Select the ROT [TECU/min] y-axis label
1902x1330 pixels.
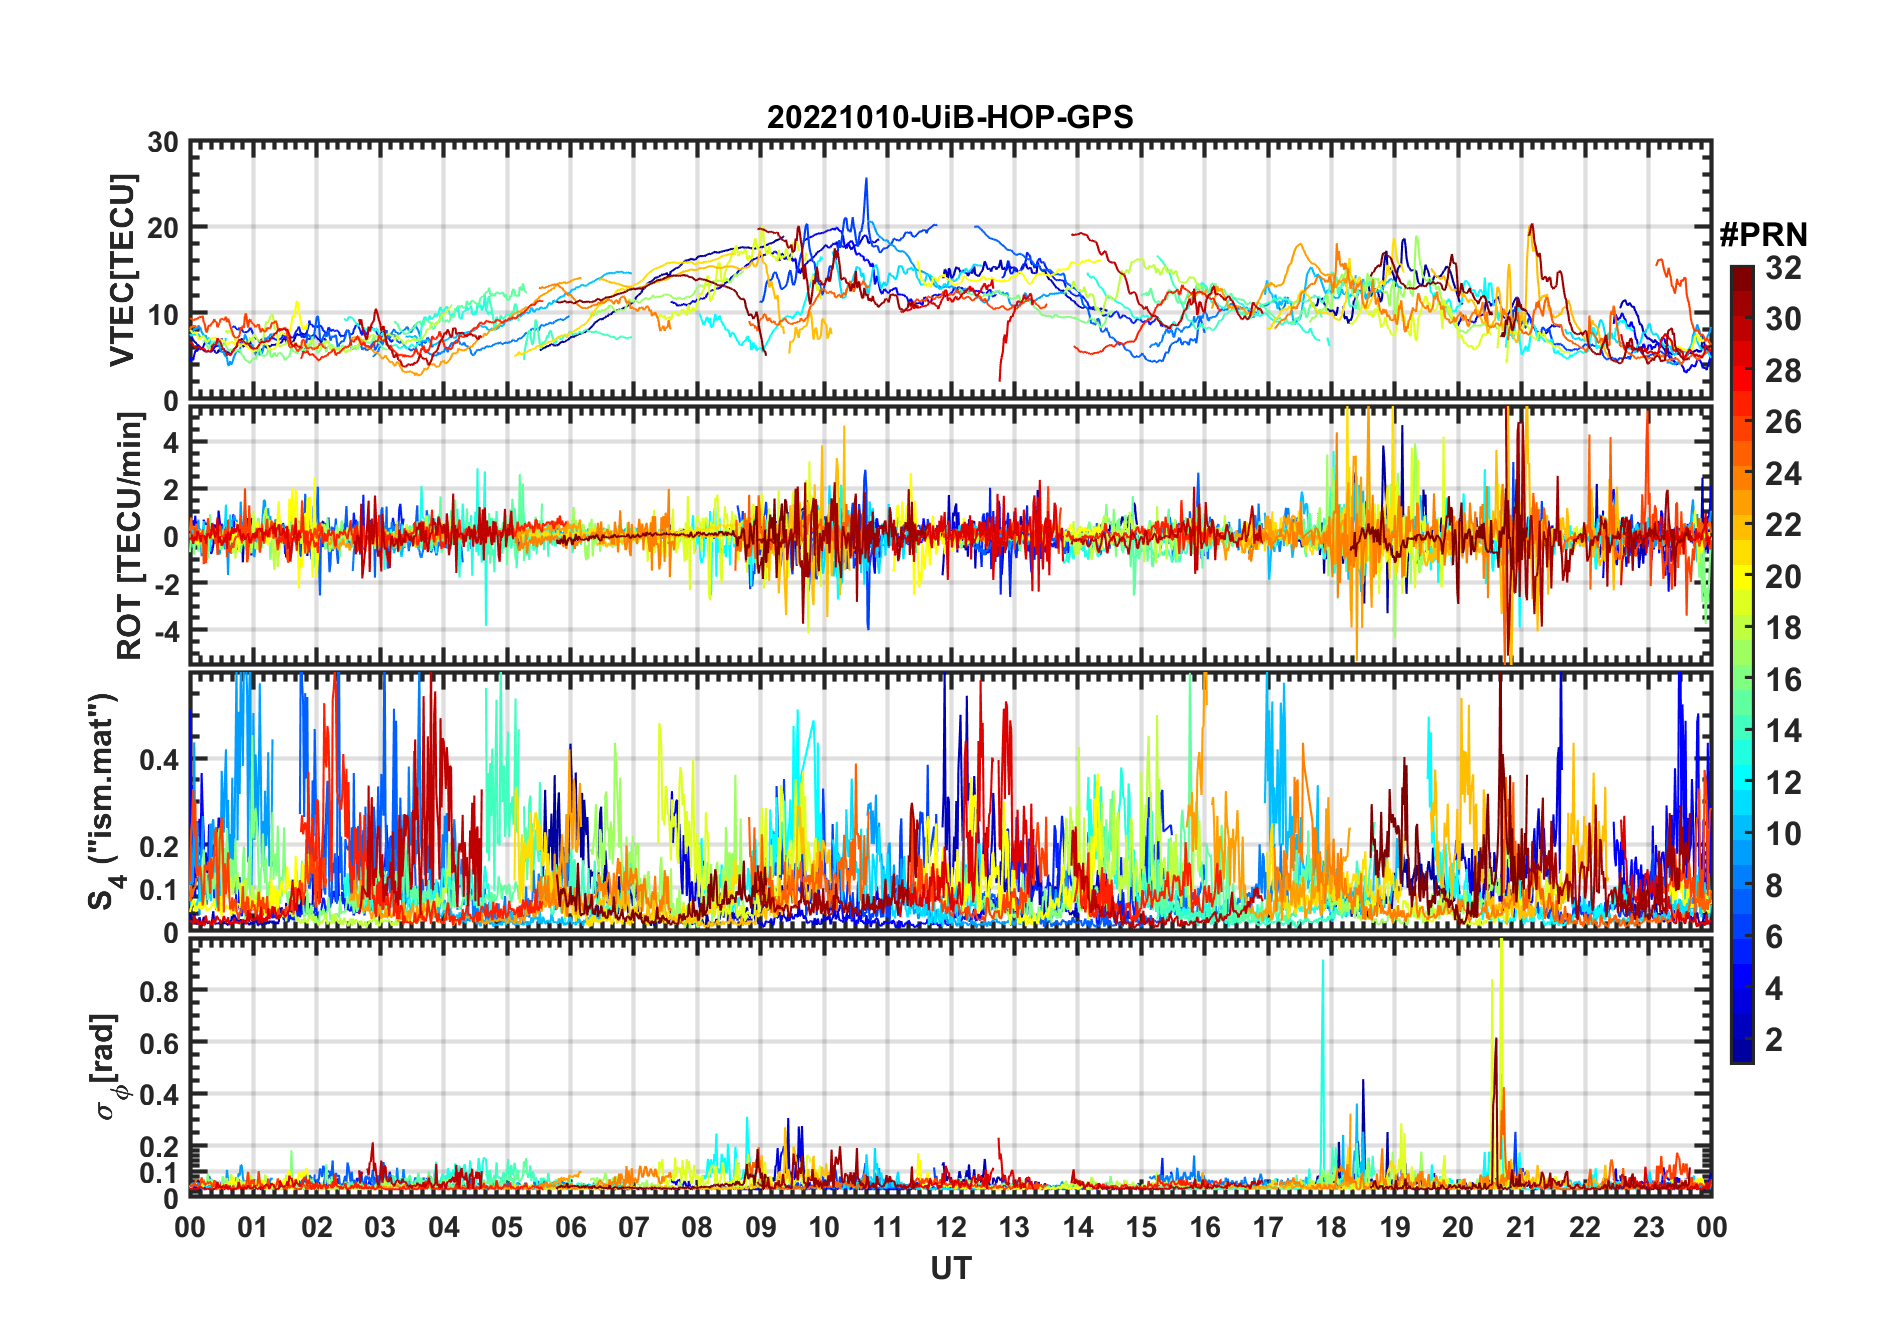(x=129, y=536)
